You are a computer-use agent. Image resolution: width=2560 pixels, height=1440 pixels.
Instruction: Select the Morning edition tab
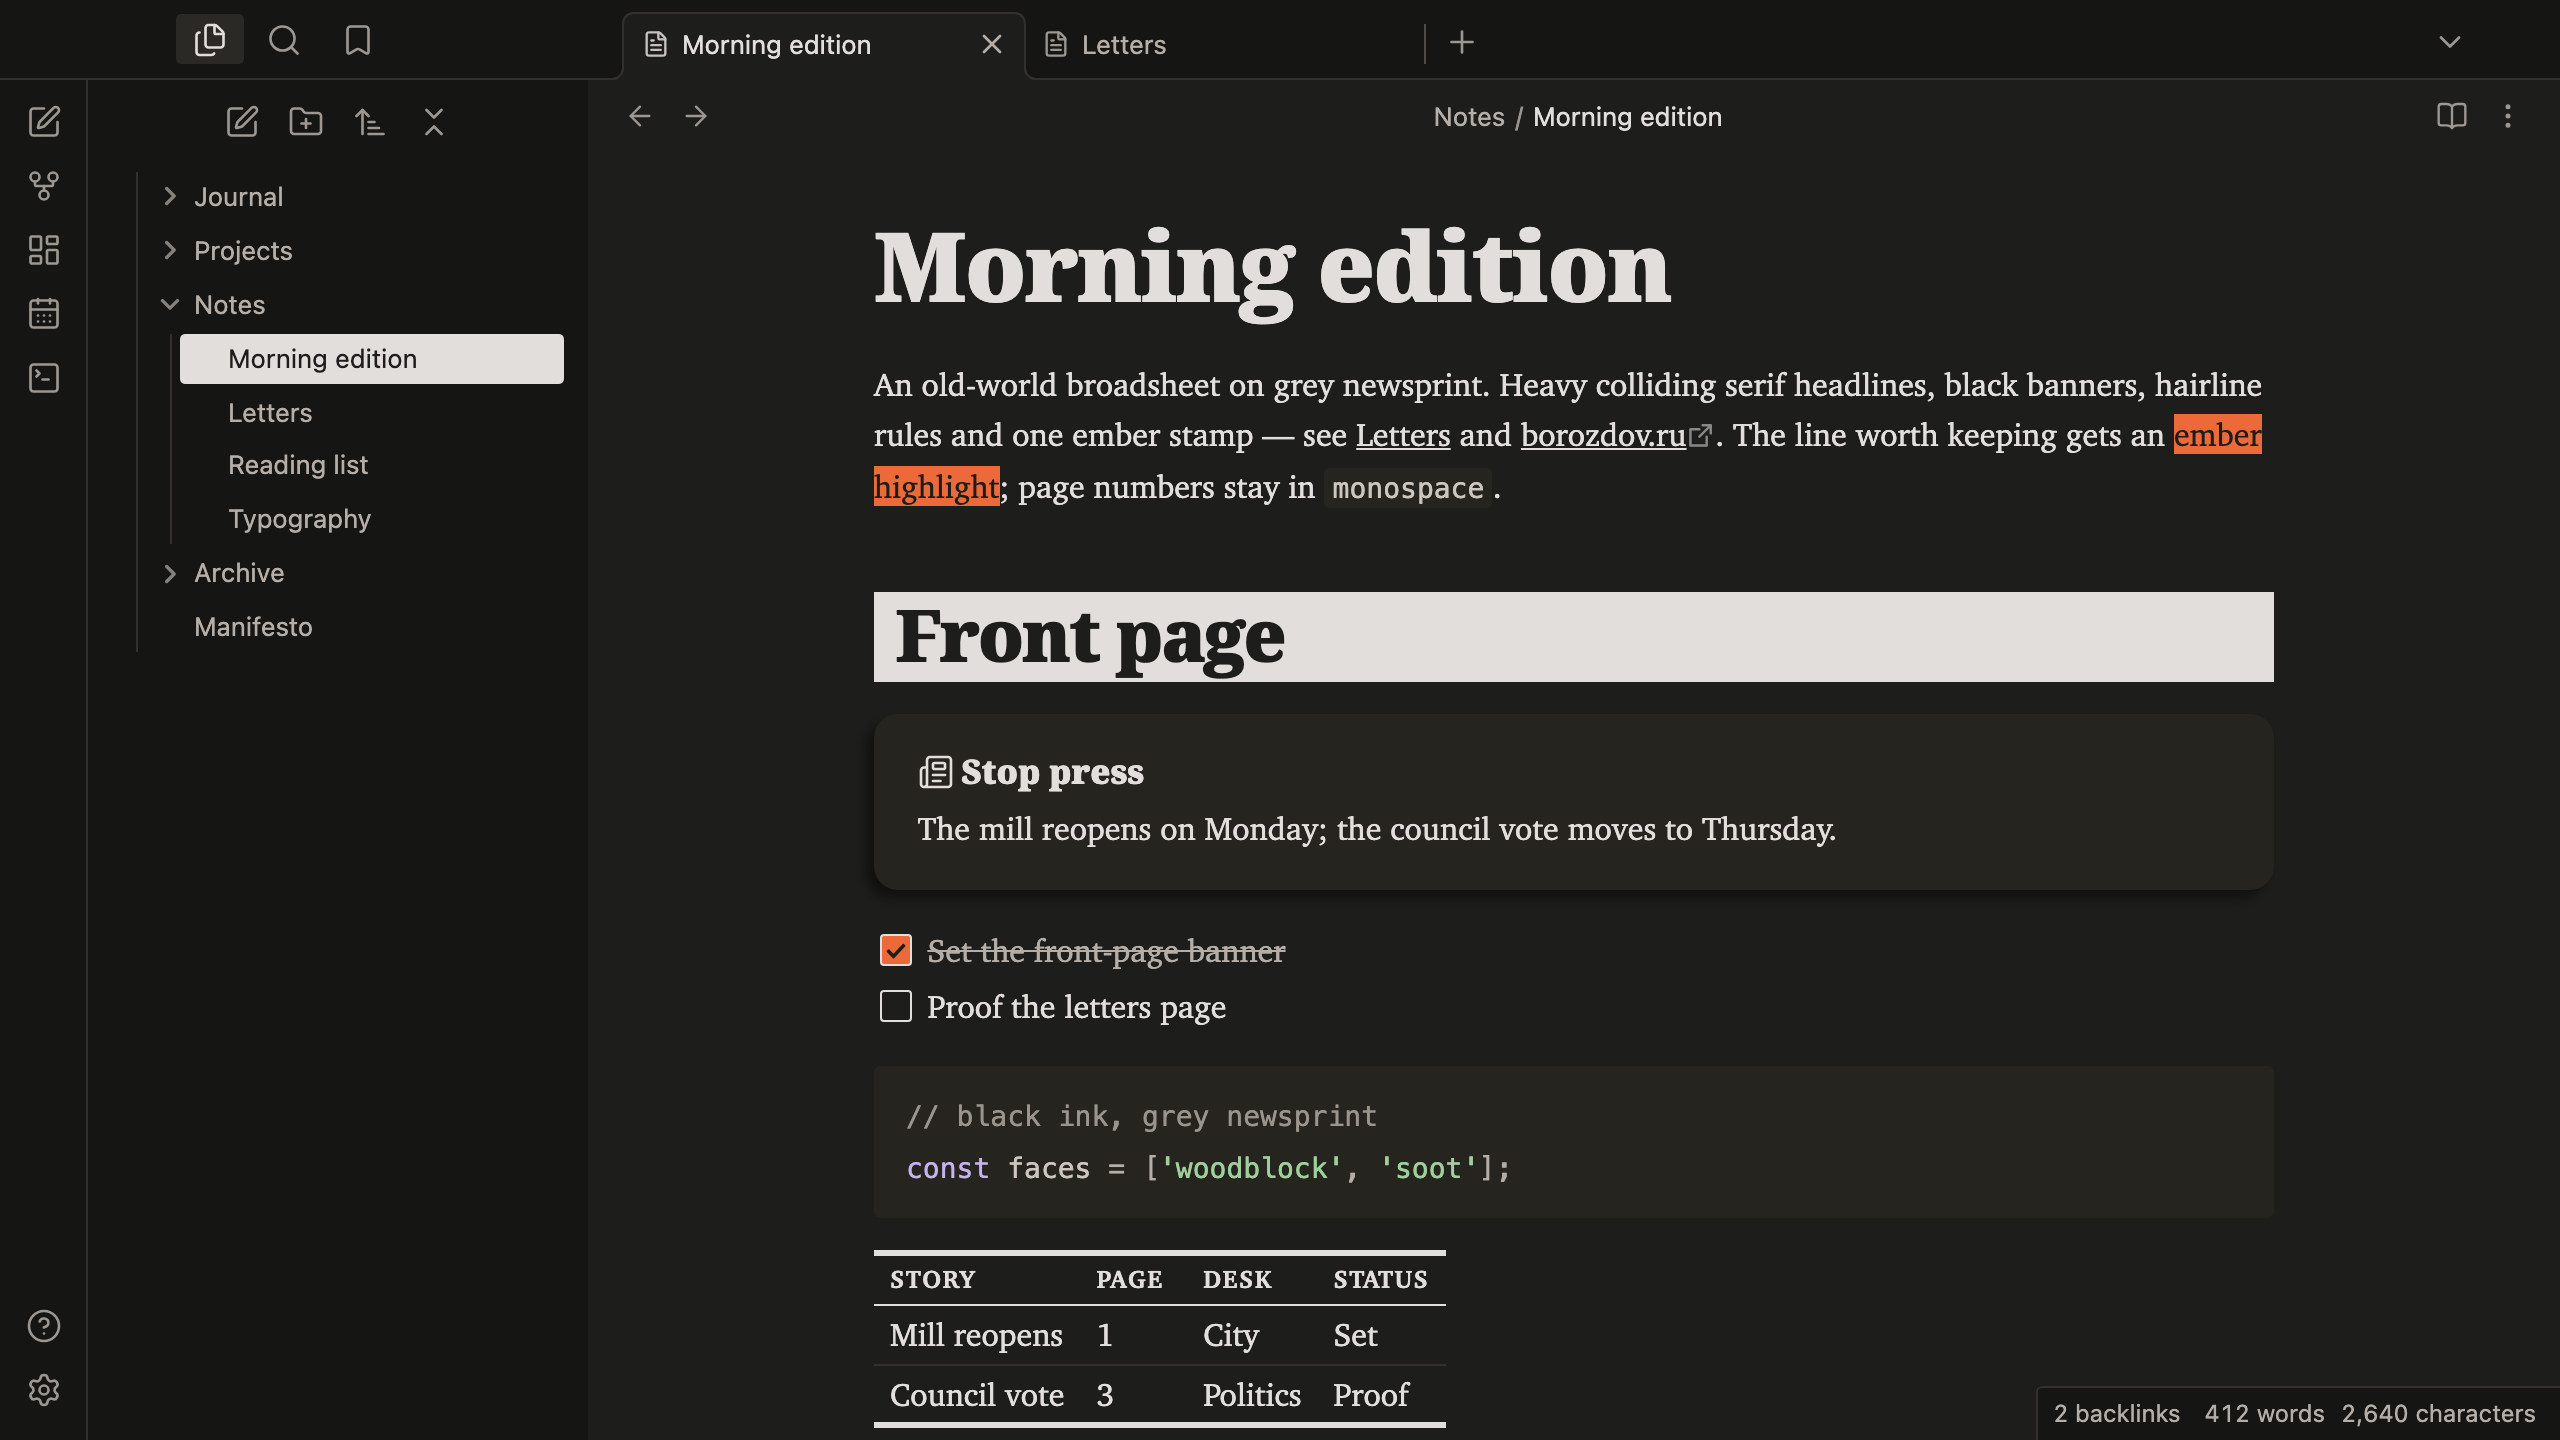click(x=824, y=45)
